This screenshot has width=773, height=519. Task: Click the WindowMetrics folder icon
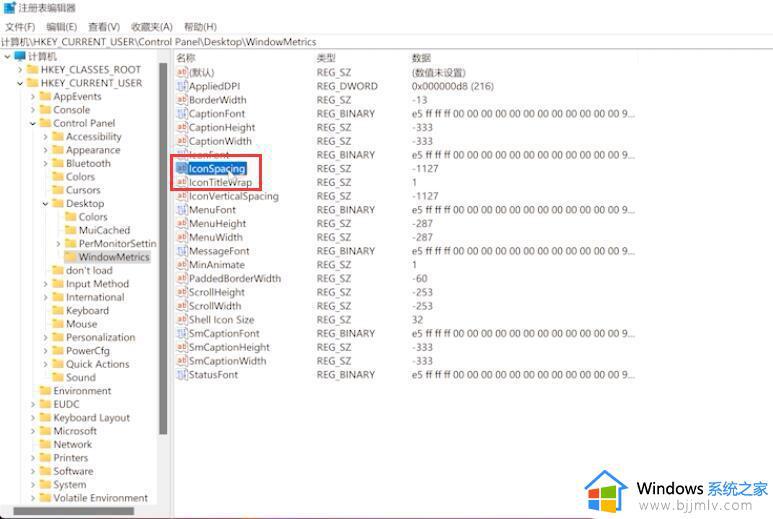(x=71, y=257)
